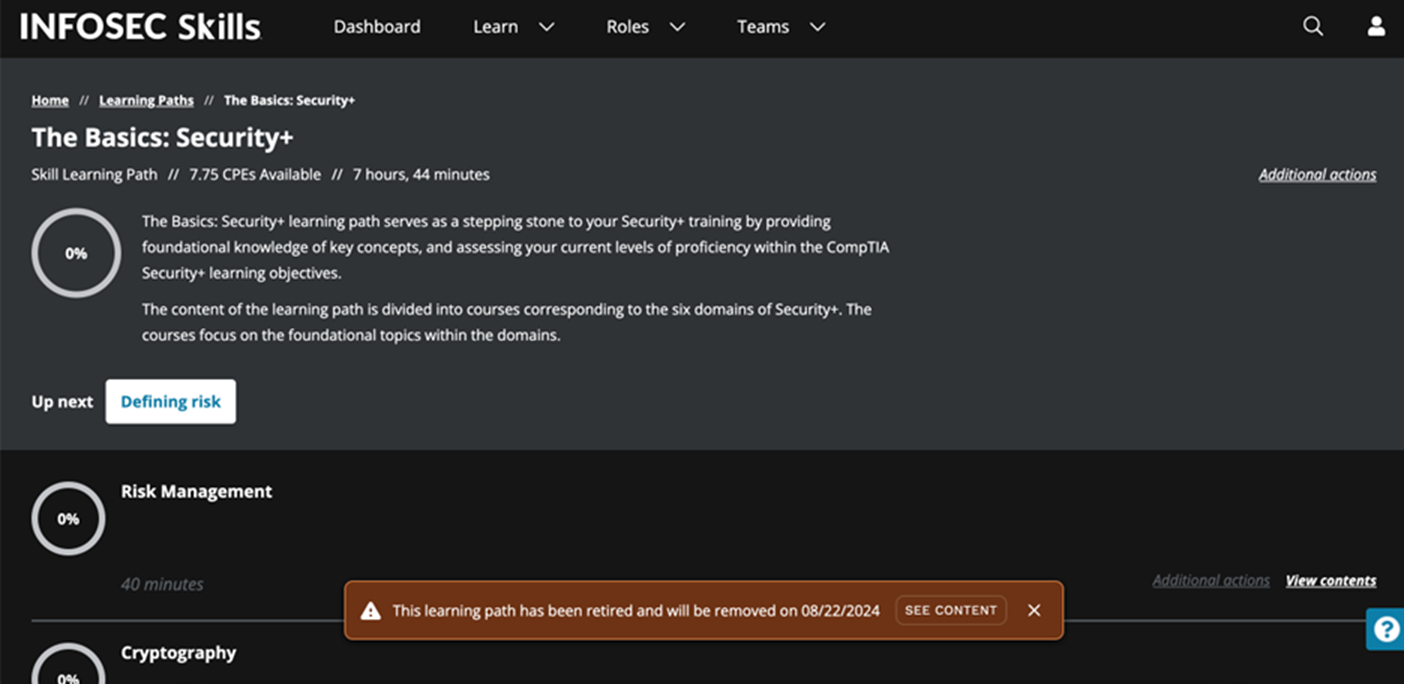
Task: Open Additional actions for the learning path
Action: pos(1317,174)
